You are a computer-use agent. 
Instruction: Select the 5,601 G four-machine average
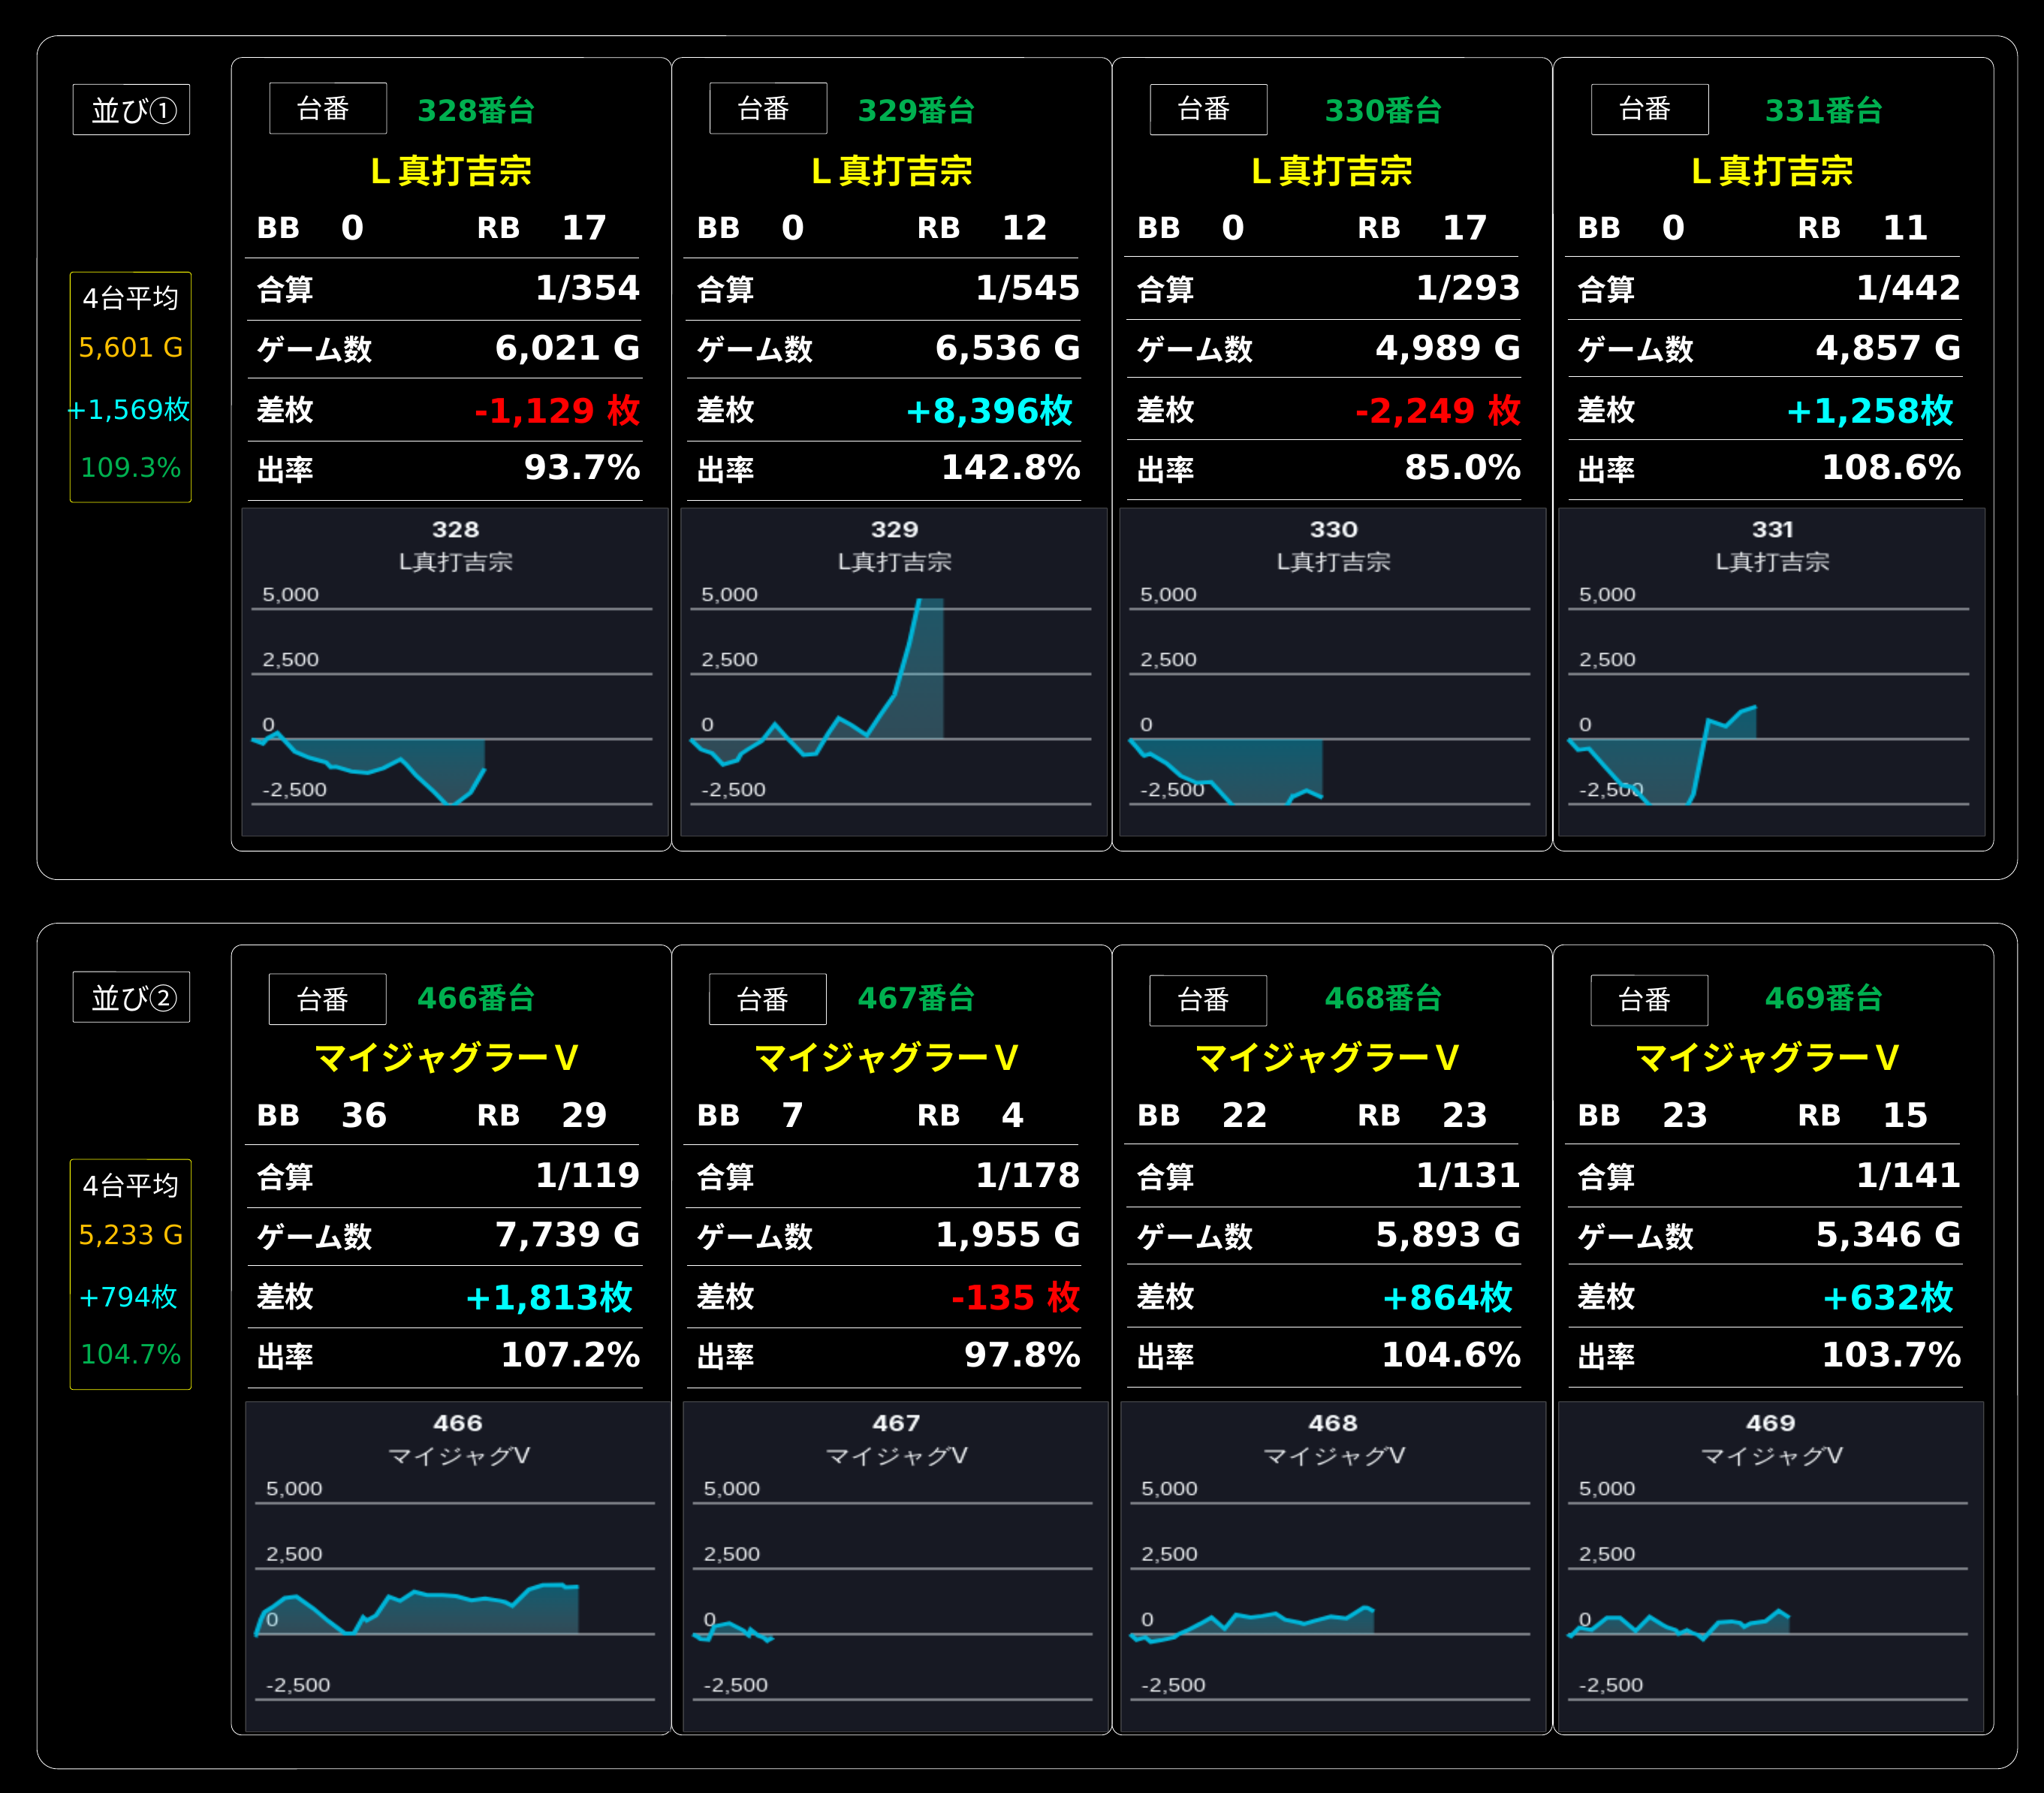[131, 347]
